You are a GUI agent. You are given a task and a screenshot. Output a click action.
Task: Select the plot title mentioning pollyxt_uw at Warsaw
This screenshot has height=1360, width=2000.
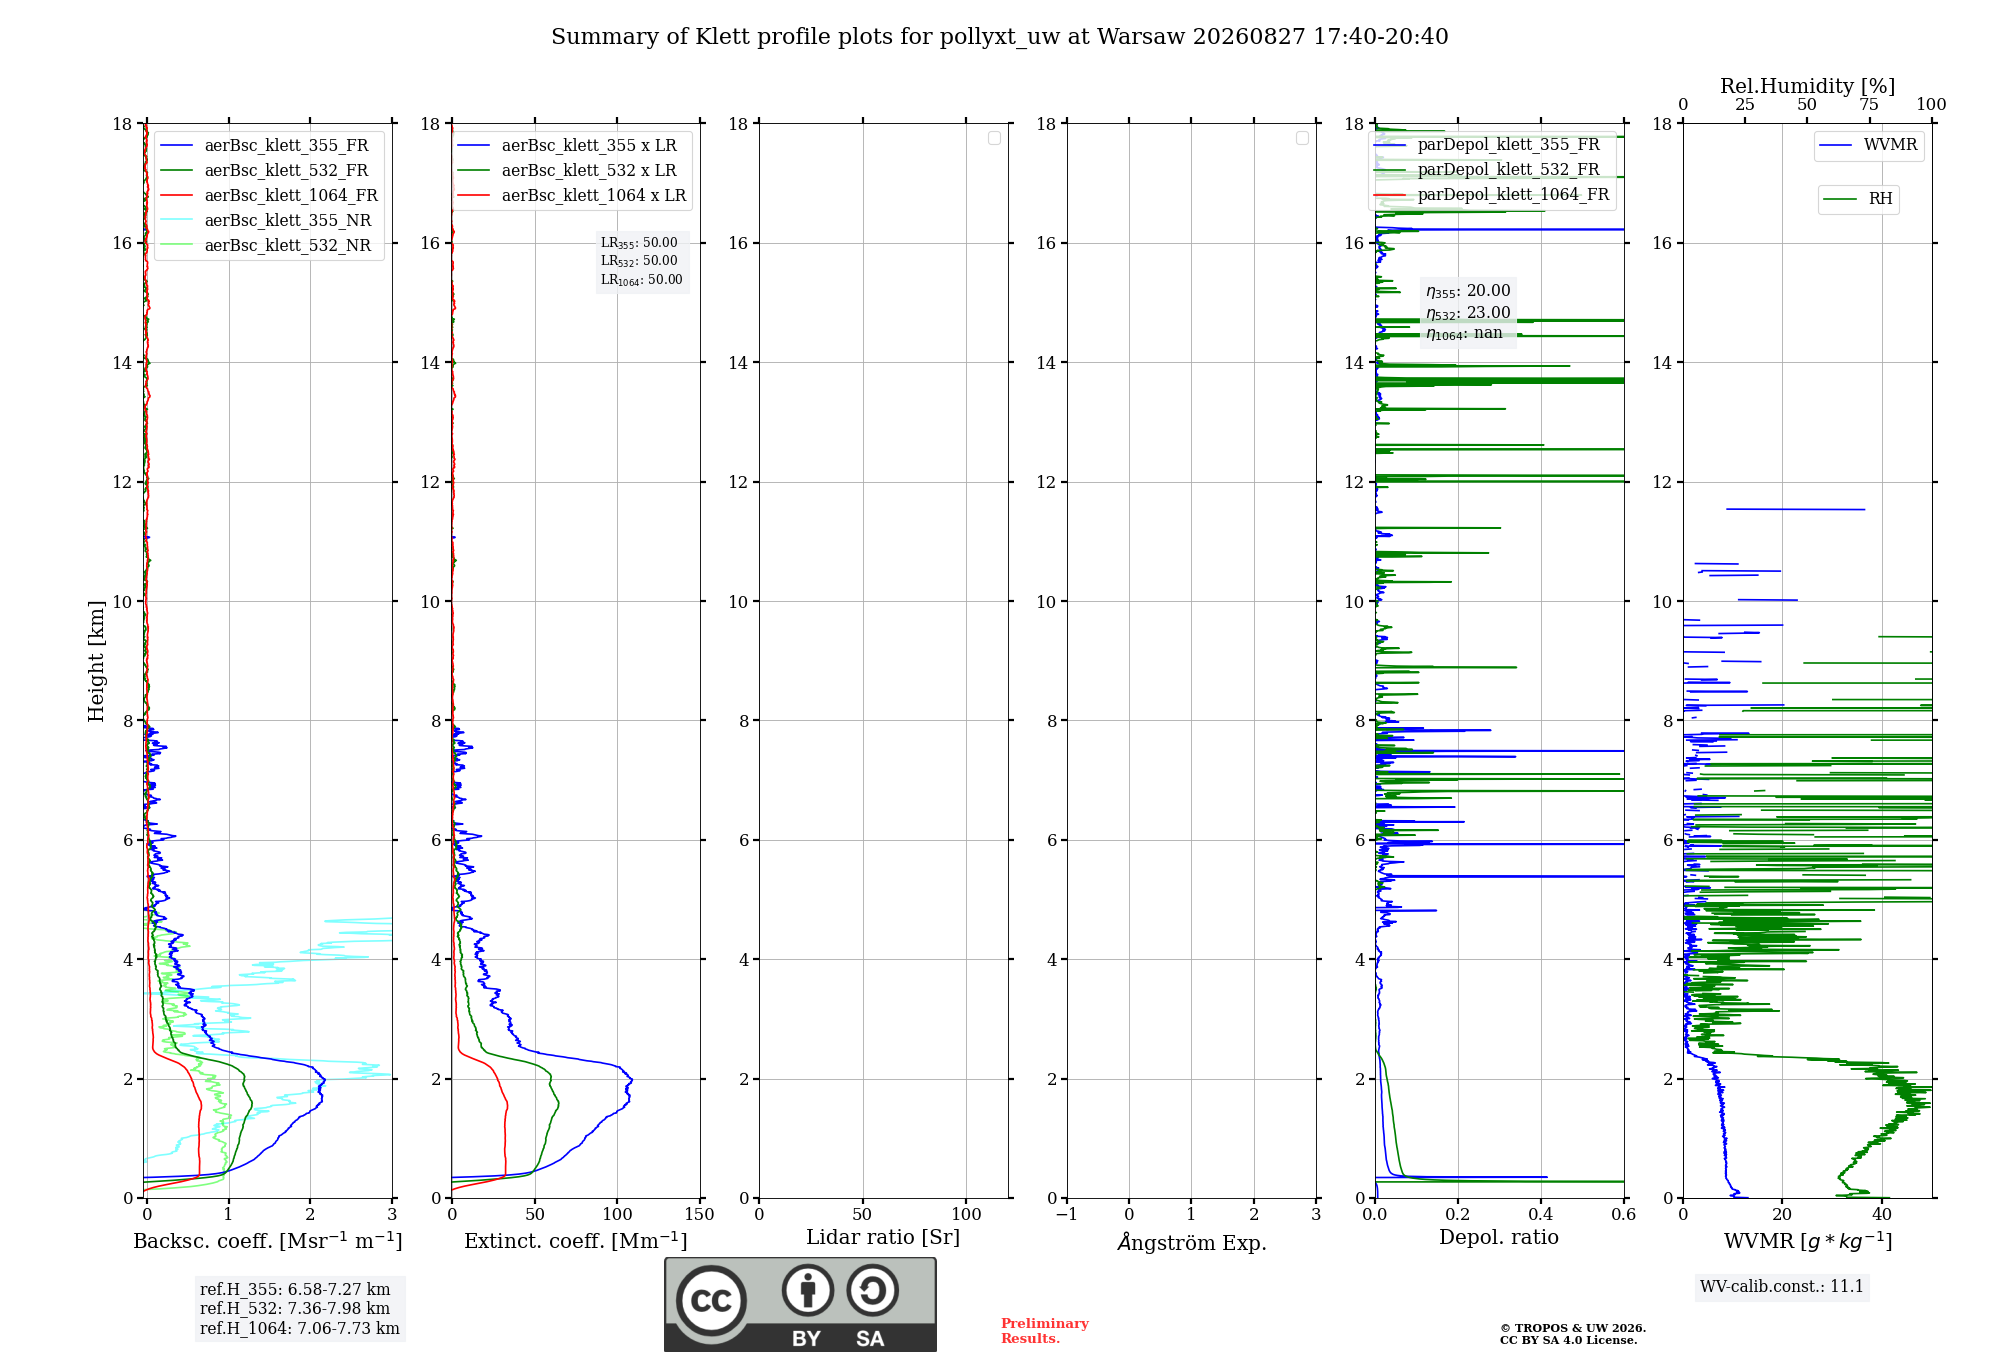[999, 37]
